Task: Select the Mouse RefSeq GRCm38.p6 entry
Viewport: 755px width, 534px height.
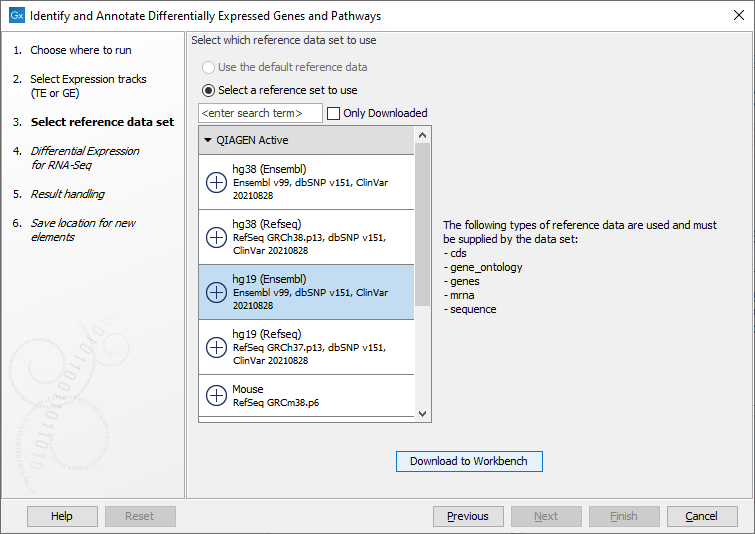Action: [x=306, y=395]
